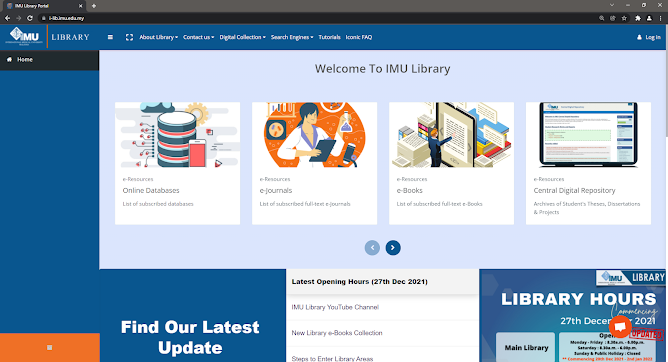This screenshot has height=362, width=668.
Task: Select Home in the sidebar
Action: pos(49,60)
